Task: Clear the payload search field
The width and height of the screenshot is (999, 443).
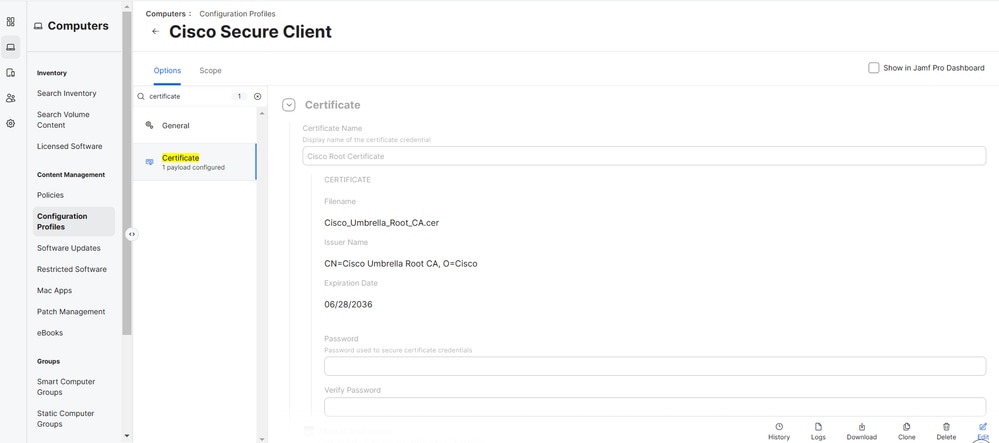Action: [257, 97]
